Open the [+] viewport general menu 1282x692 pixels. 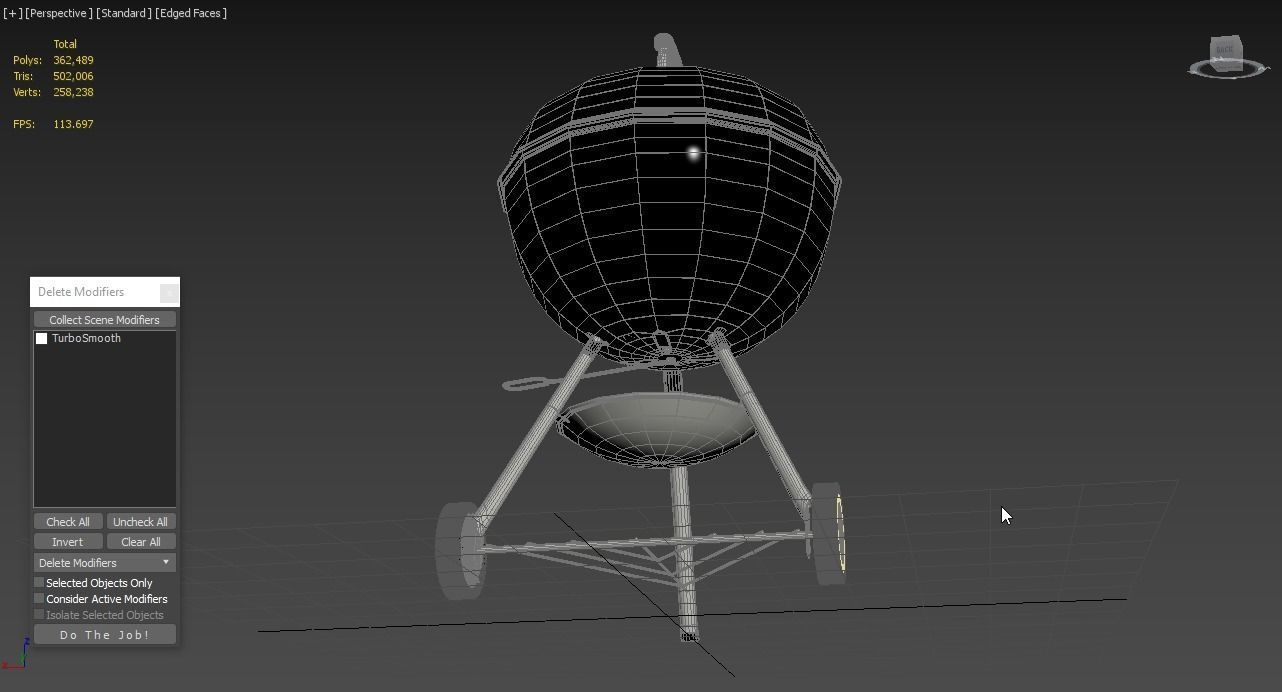[x=12, y=13]
